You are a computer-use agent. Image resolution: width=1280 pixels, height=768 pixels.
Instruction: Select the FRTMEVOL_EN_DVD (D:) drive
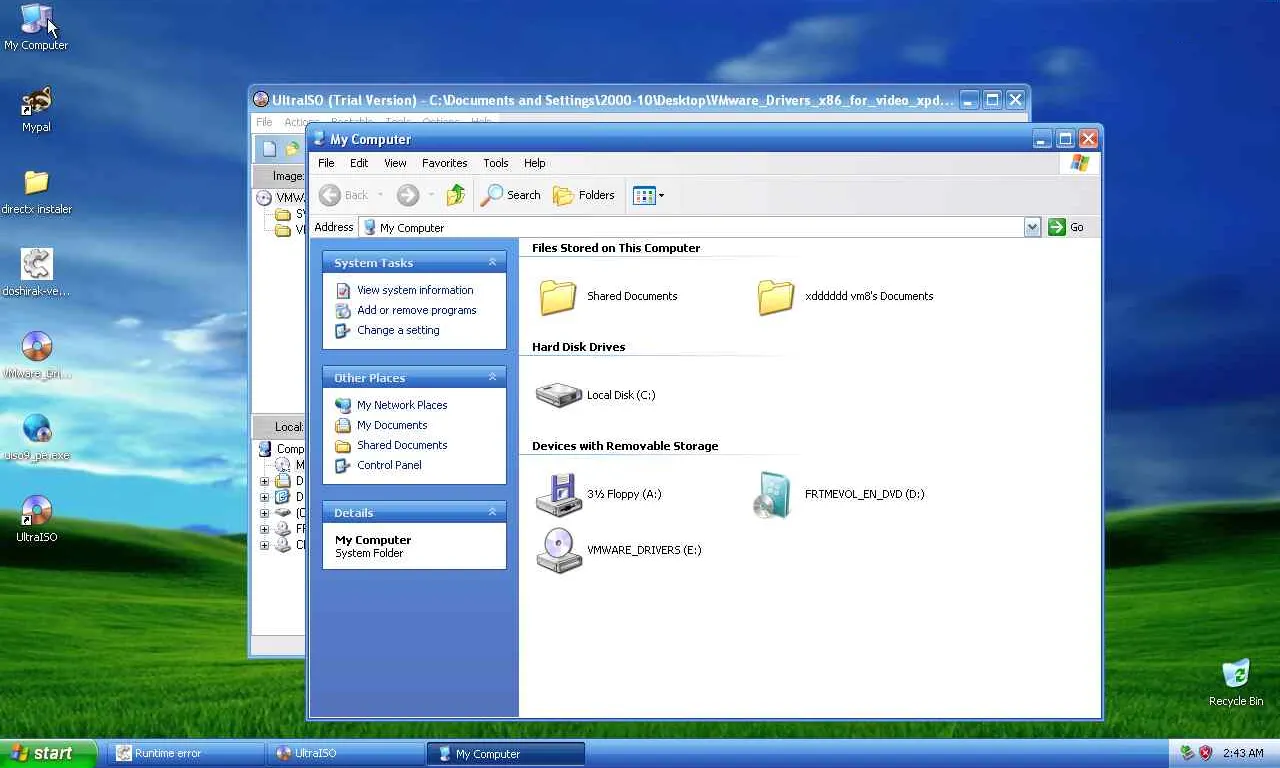point(839,494)
